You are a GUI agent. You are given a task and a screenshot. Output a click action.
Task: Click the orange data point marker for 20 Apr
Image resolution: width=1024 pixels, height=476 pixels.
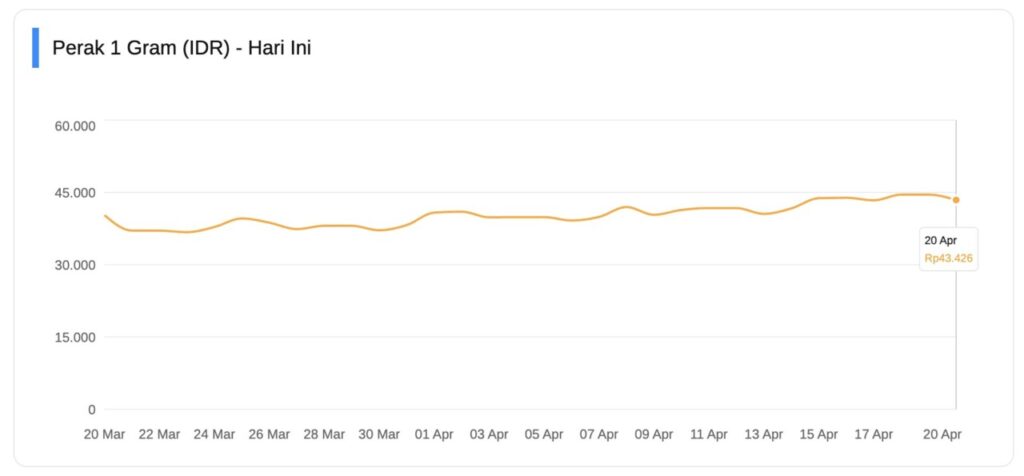(956, 200)
